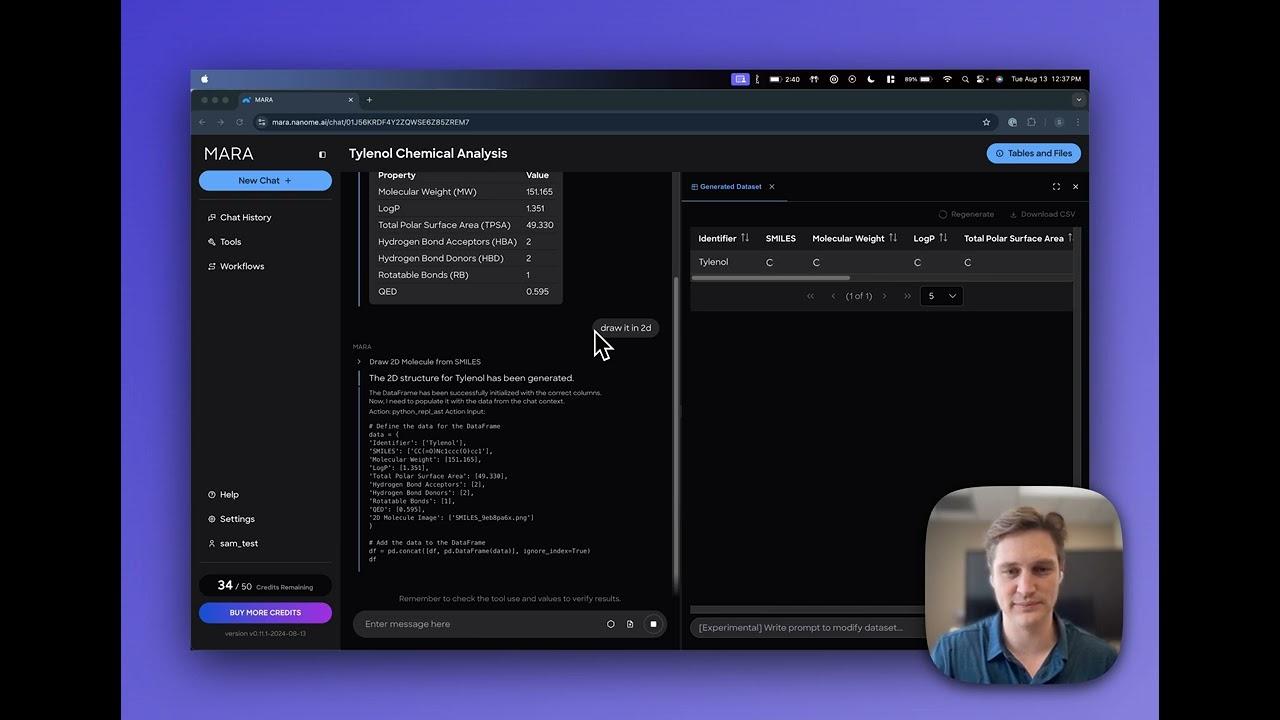Click the Rotatable Bonds (RB) row
Screen dimensions: 1280x720
465,275
